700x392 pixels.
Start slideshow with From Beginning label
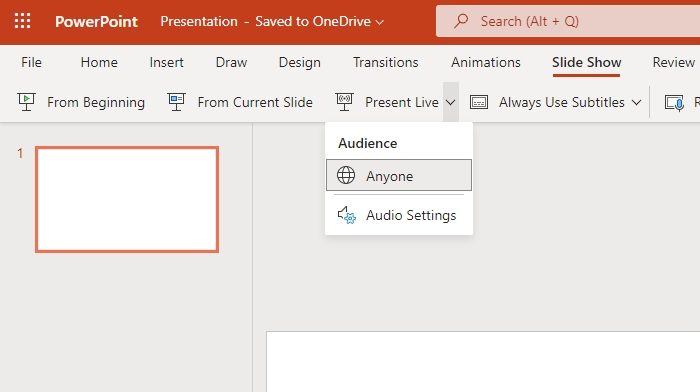[x=96, y=102]
